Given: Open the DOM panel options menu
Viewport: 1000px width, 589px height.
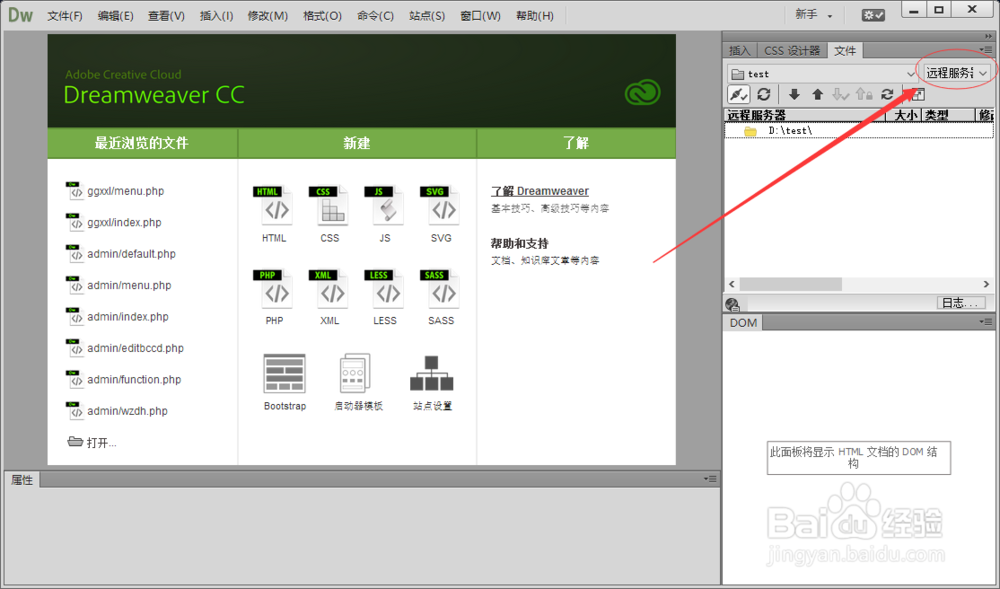Looking at the screenshot, I should point(985,322).
